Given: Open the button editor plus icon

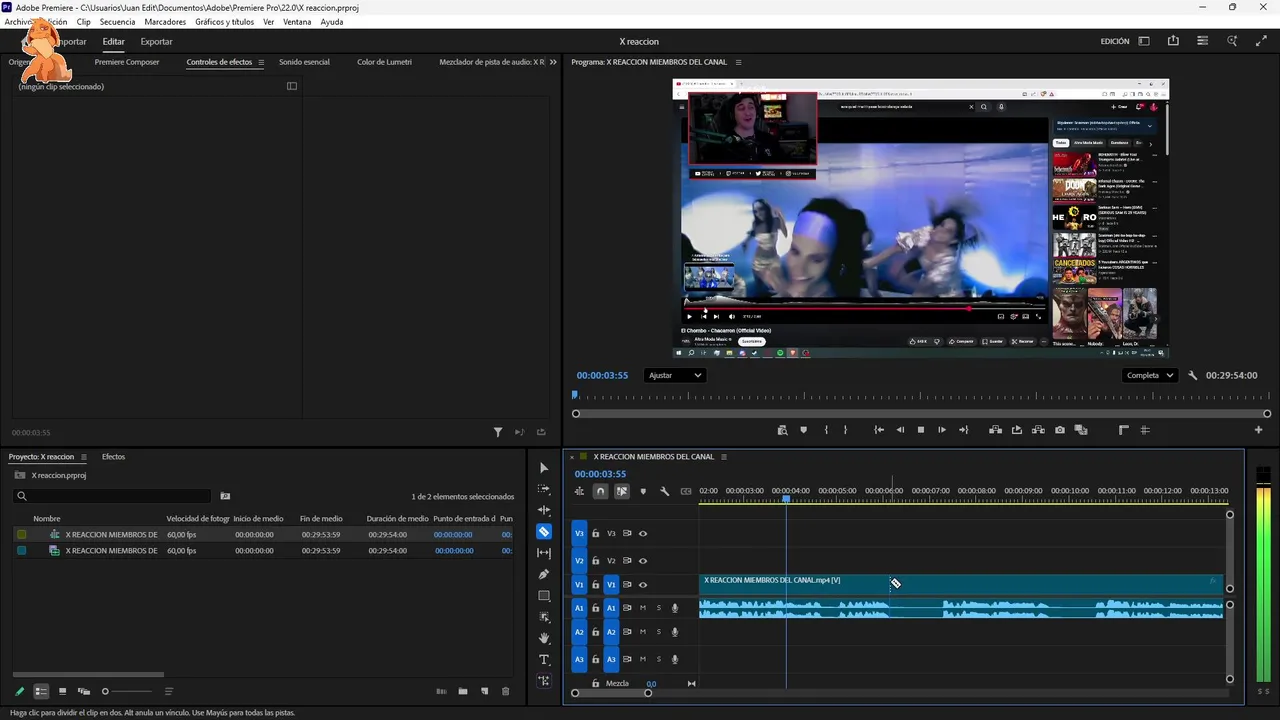Looking at the screenshot, I should [x=1259, y=430].
